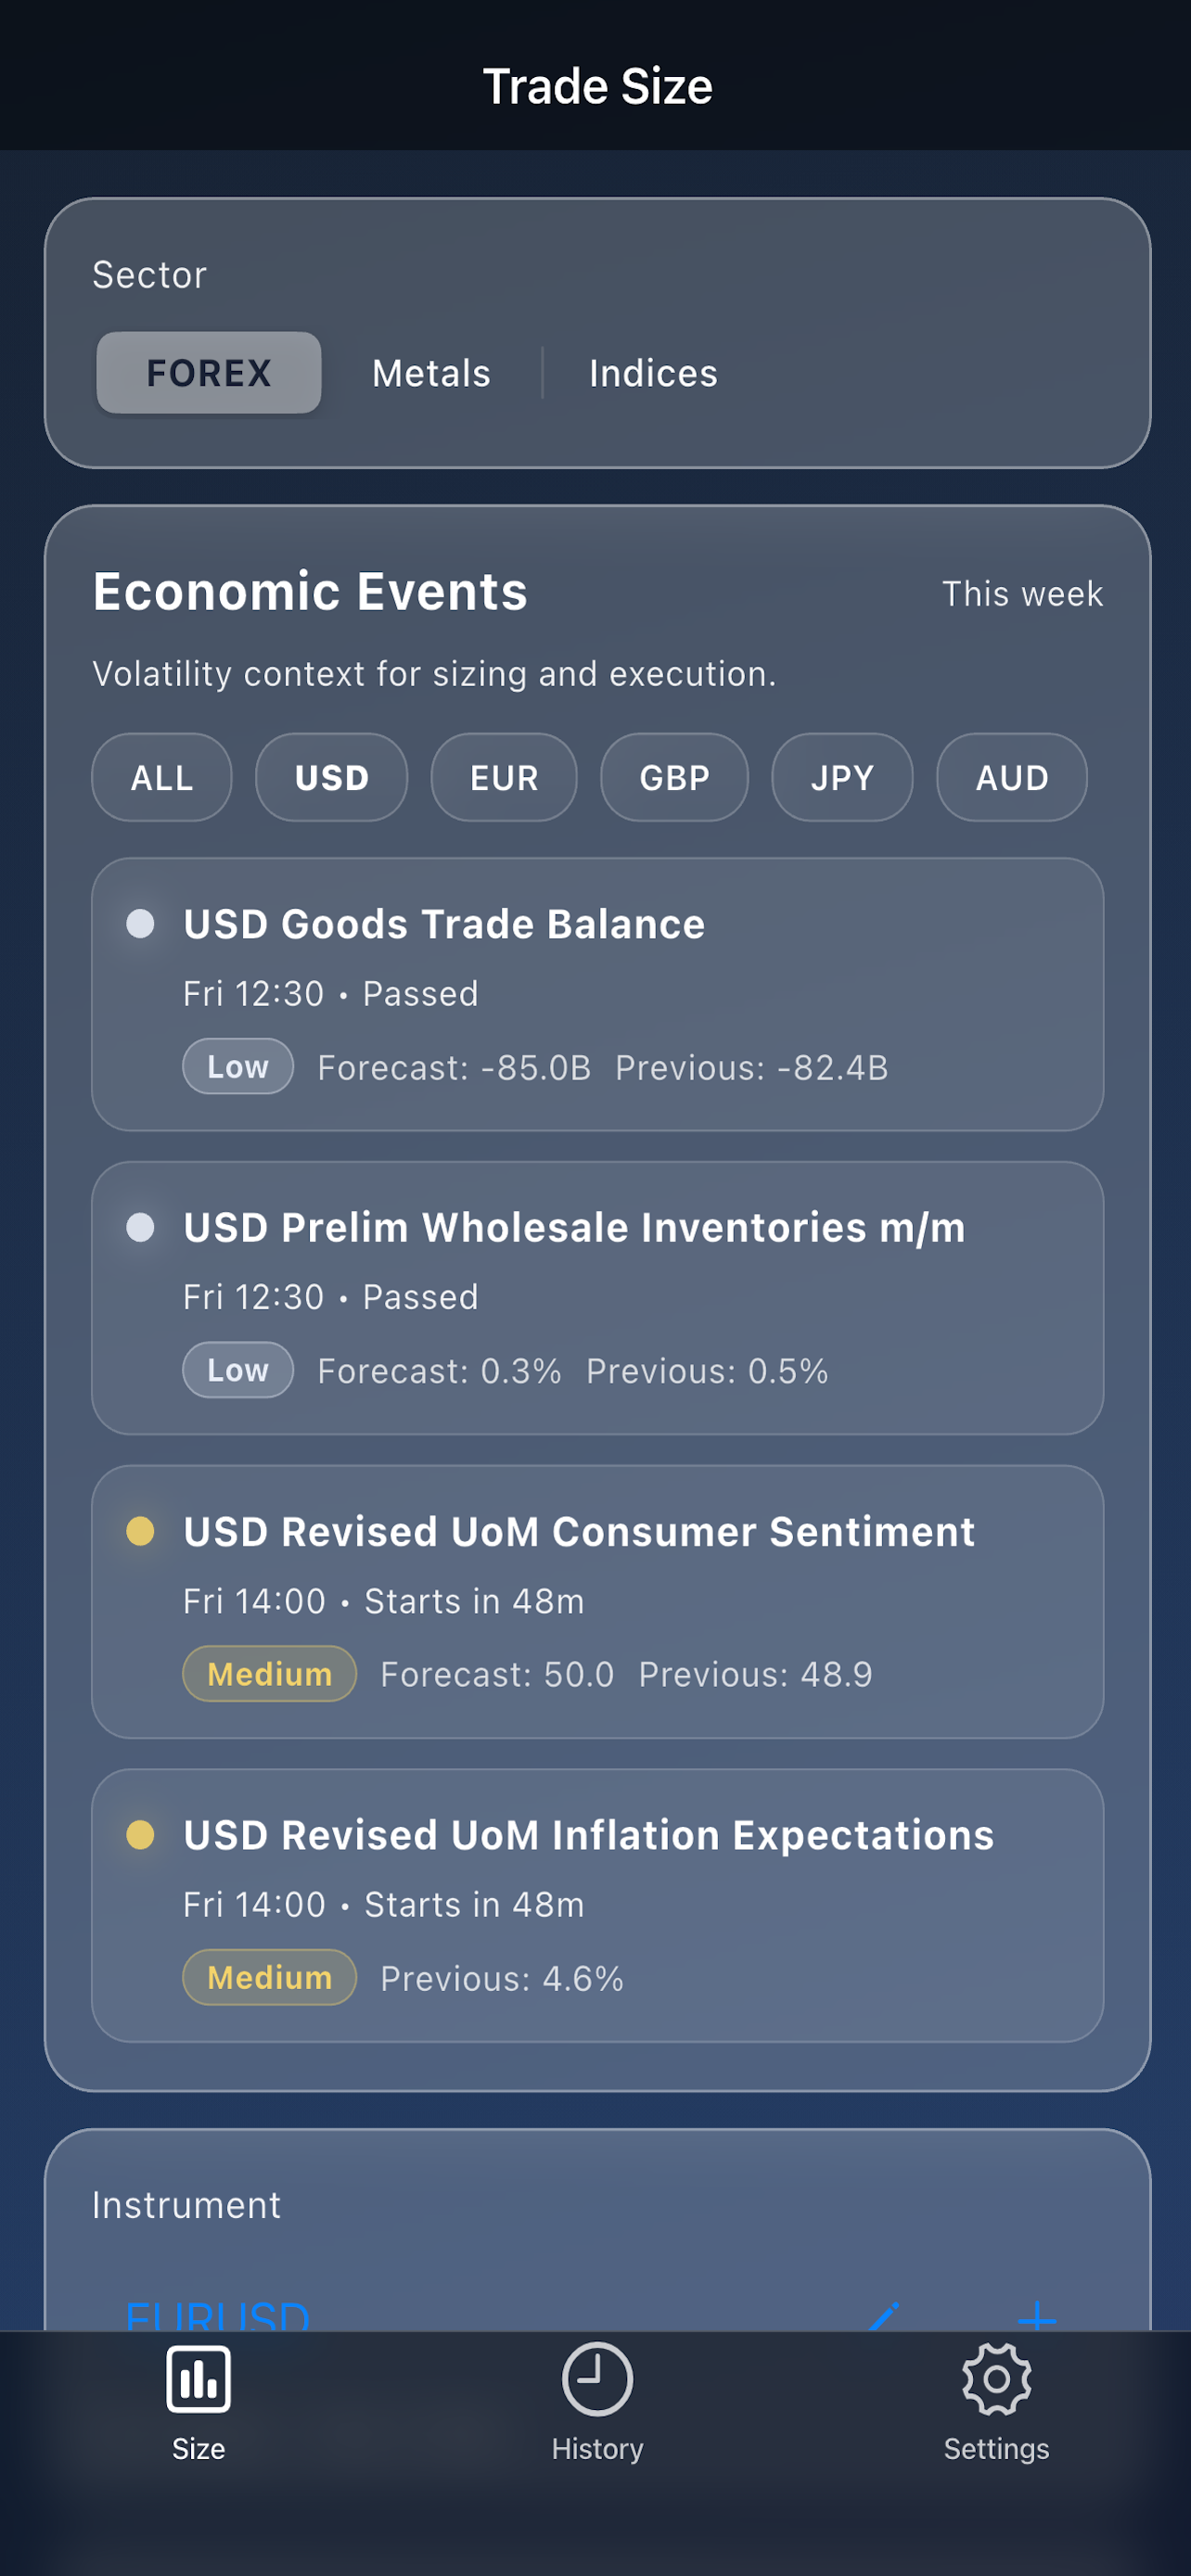This screenshot has width=1191, height=2576.
Task: Tap the plus icon to add instrument
Action: pyautogui.click(x=1037, y=2316)
